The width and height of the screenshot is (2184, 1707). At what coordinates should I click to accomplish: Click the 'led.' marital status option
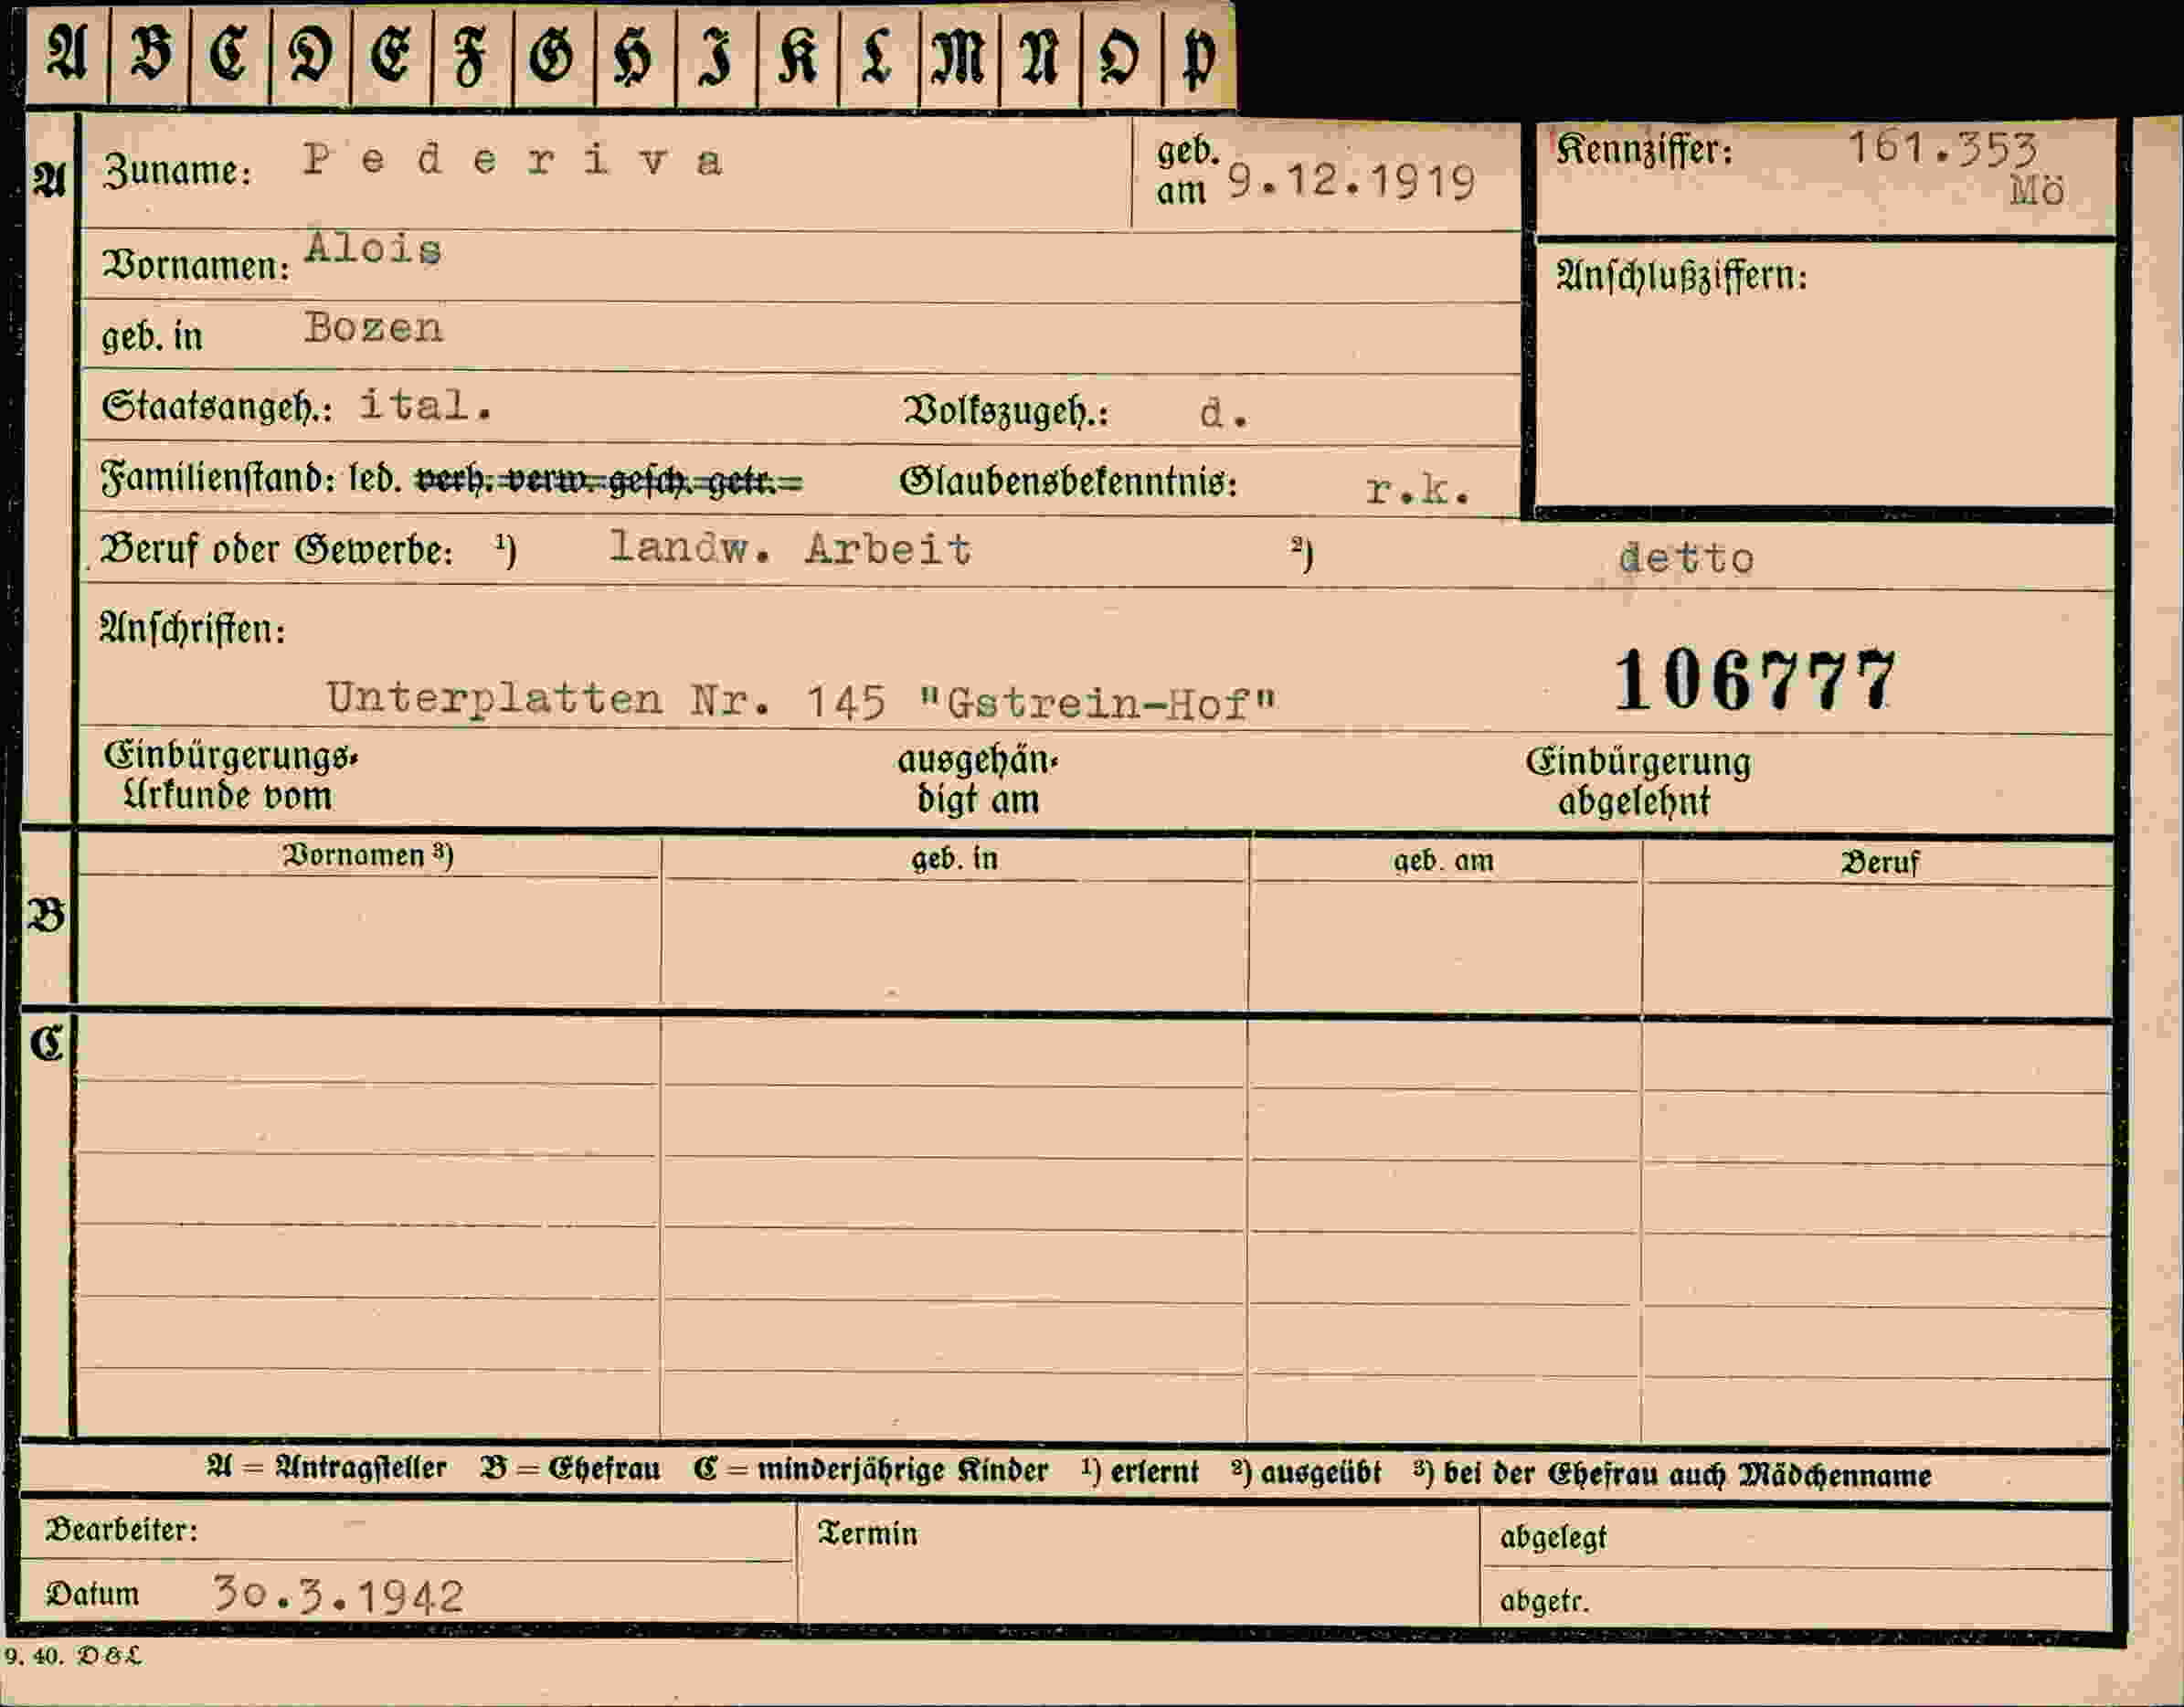point(375,480)
